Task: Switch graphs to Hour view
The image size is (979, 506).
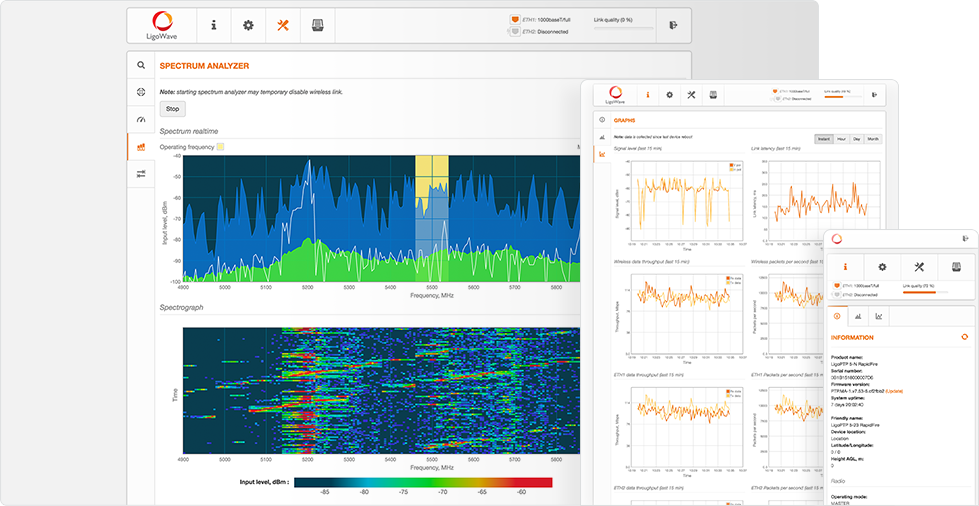Action: coord(842,139)
